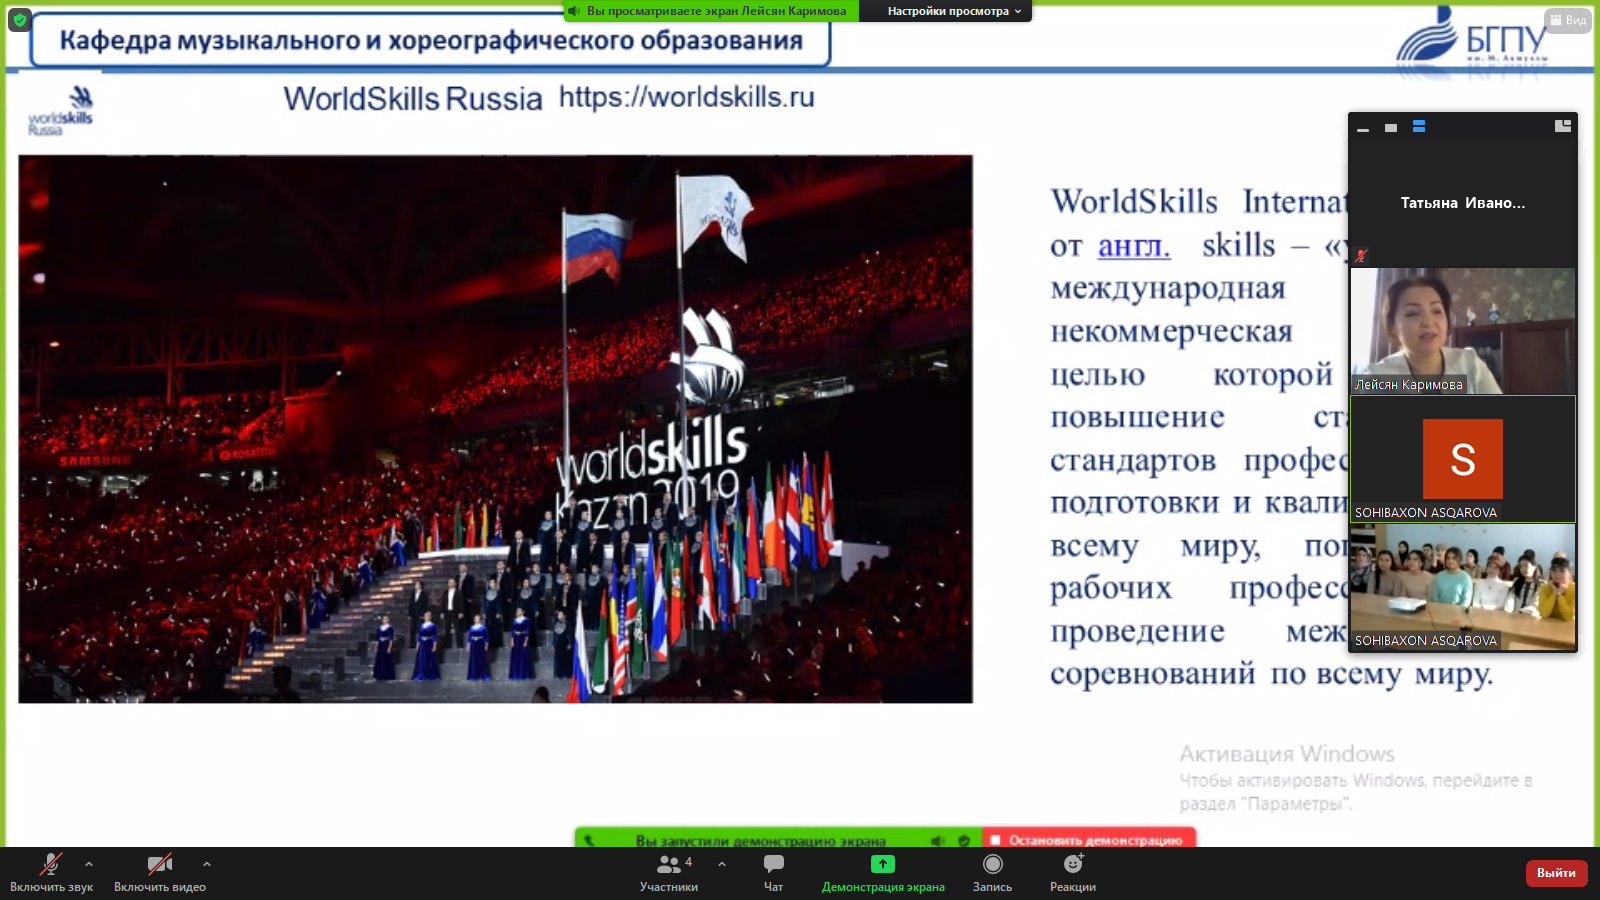This screenshot has width=1600, height=900.
Task: Expand audio options arrow beside Включить звук
Action: 89,864
